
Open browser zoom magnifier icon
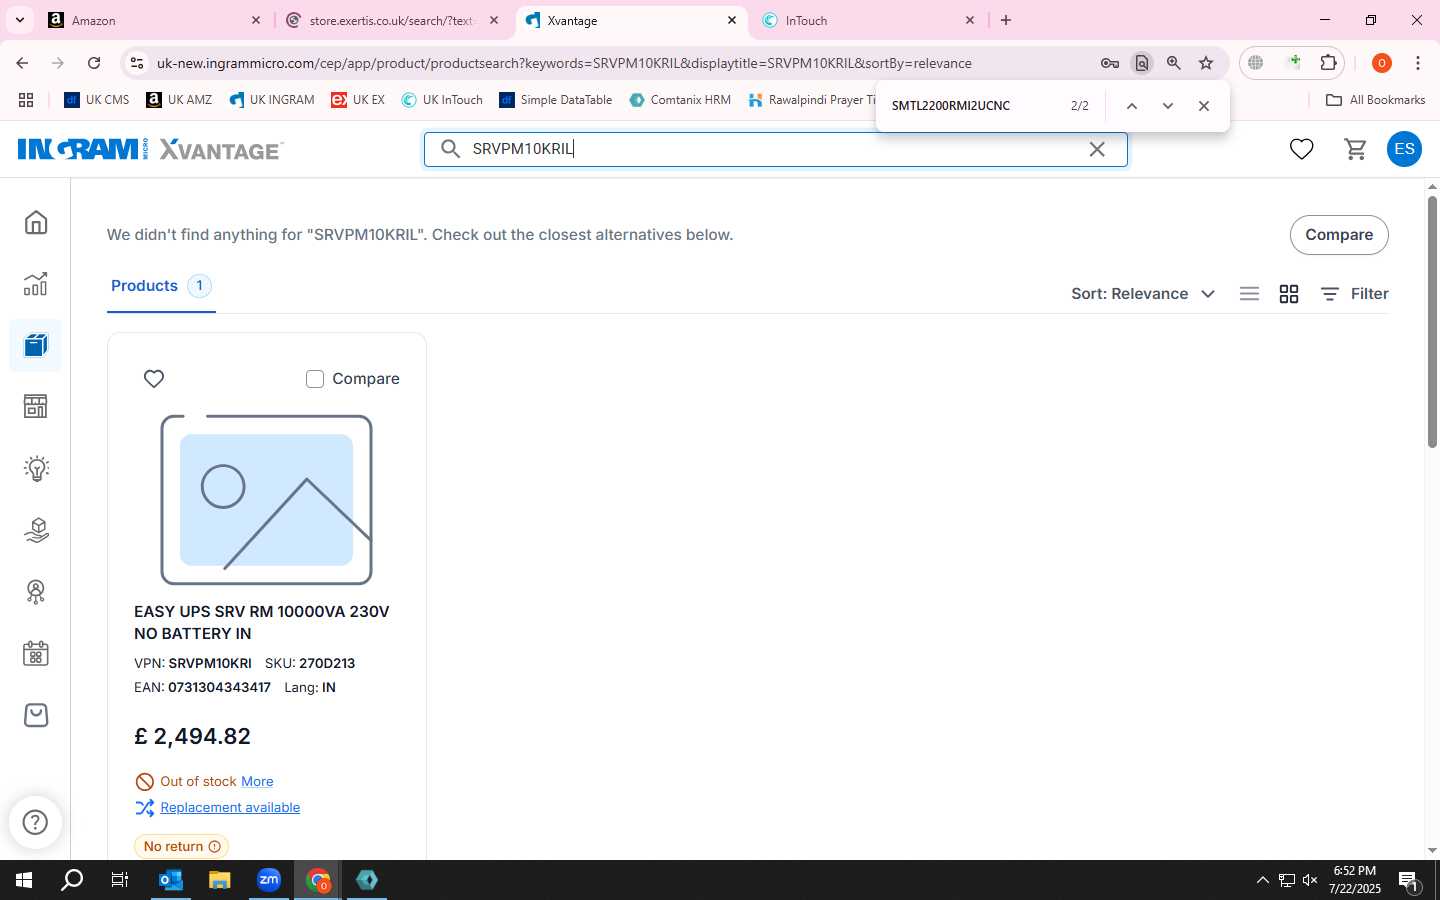[x=1174, y=63]
